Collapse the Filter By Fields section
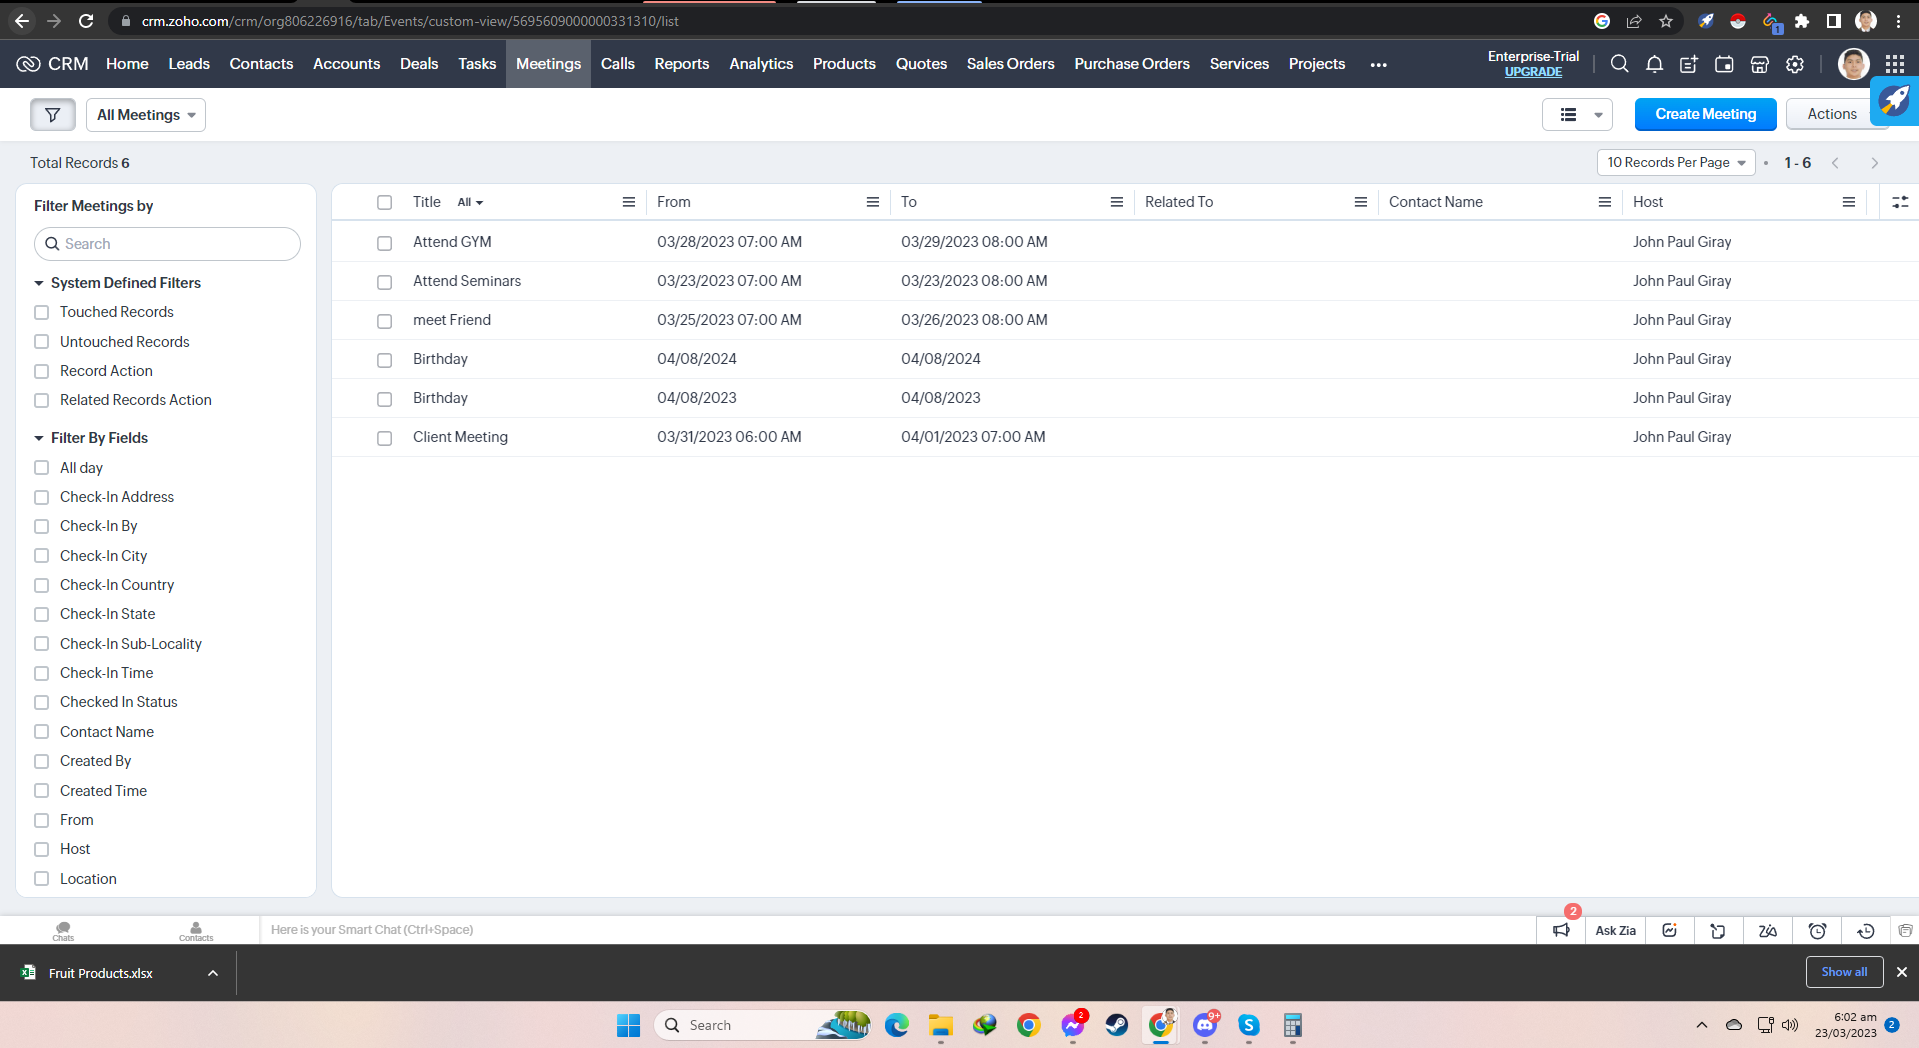 (39, 438)
